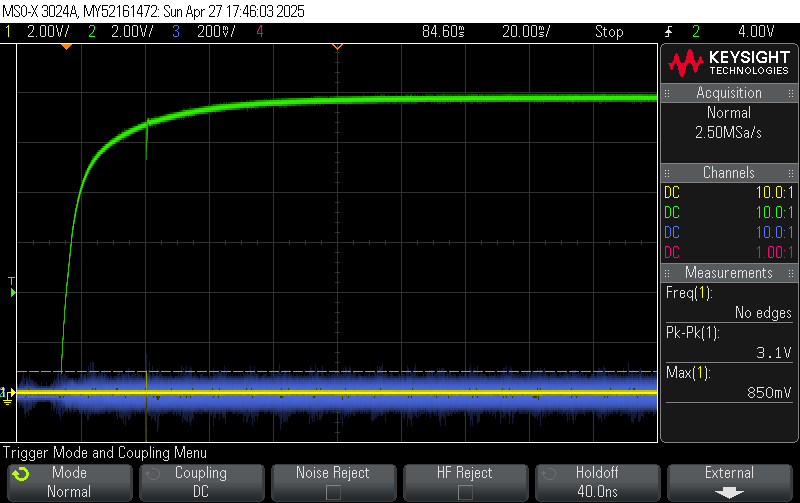800x503 pixels.
Task: Click the Acquisition panel left grip icon
Action: pyautogui.click(x=667, y=93)
